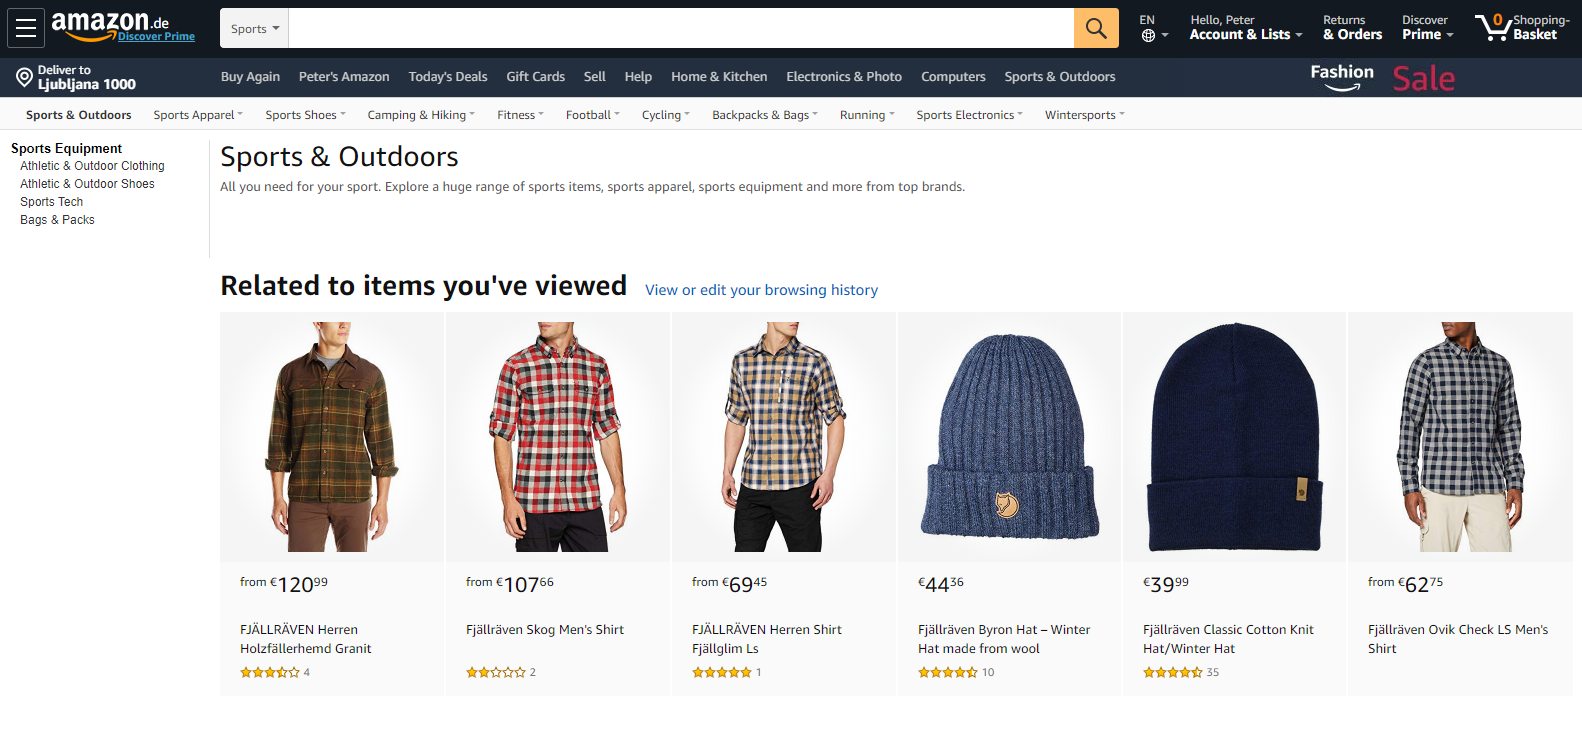Click the orange search magnifier button
Image resolution: width=1582 pixels, height=733 pixels.
click(x=1096, y=28)
